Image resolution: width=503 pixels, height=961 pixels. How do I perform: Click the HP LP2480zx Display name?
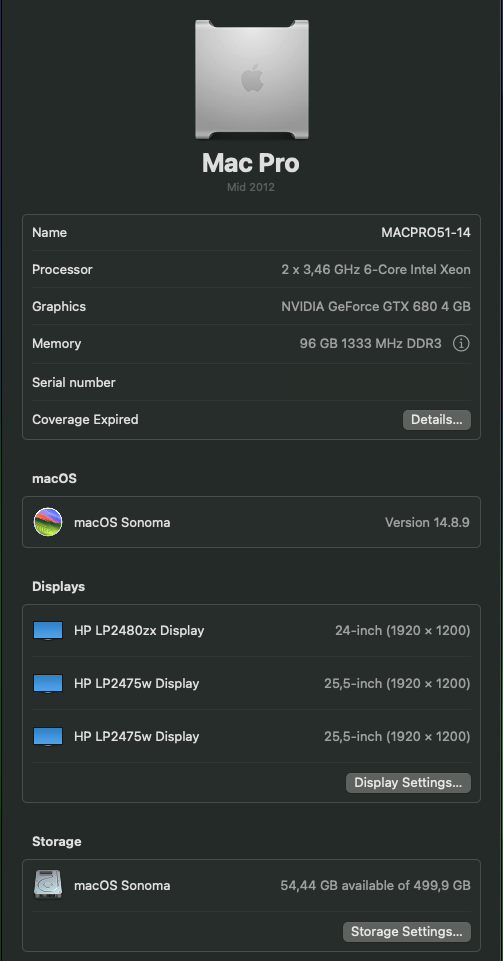click(139, 631)
